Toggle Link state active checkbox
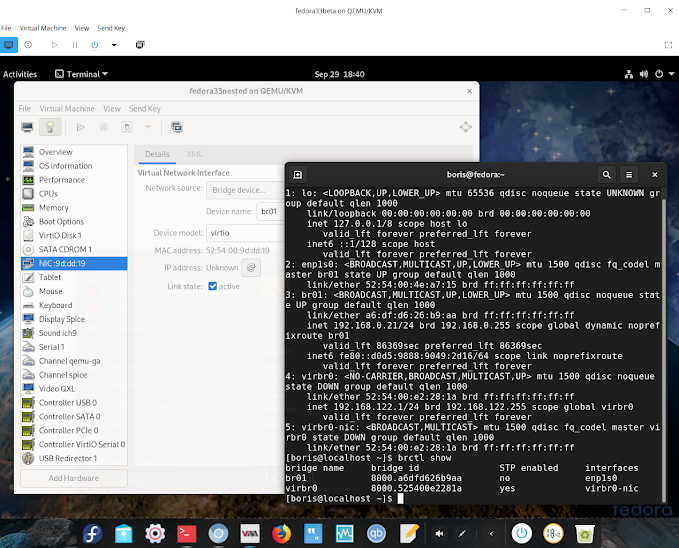679x548 pixels. click(x=213, y=286)
